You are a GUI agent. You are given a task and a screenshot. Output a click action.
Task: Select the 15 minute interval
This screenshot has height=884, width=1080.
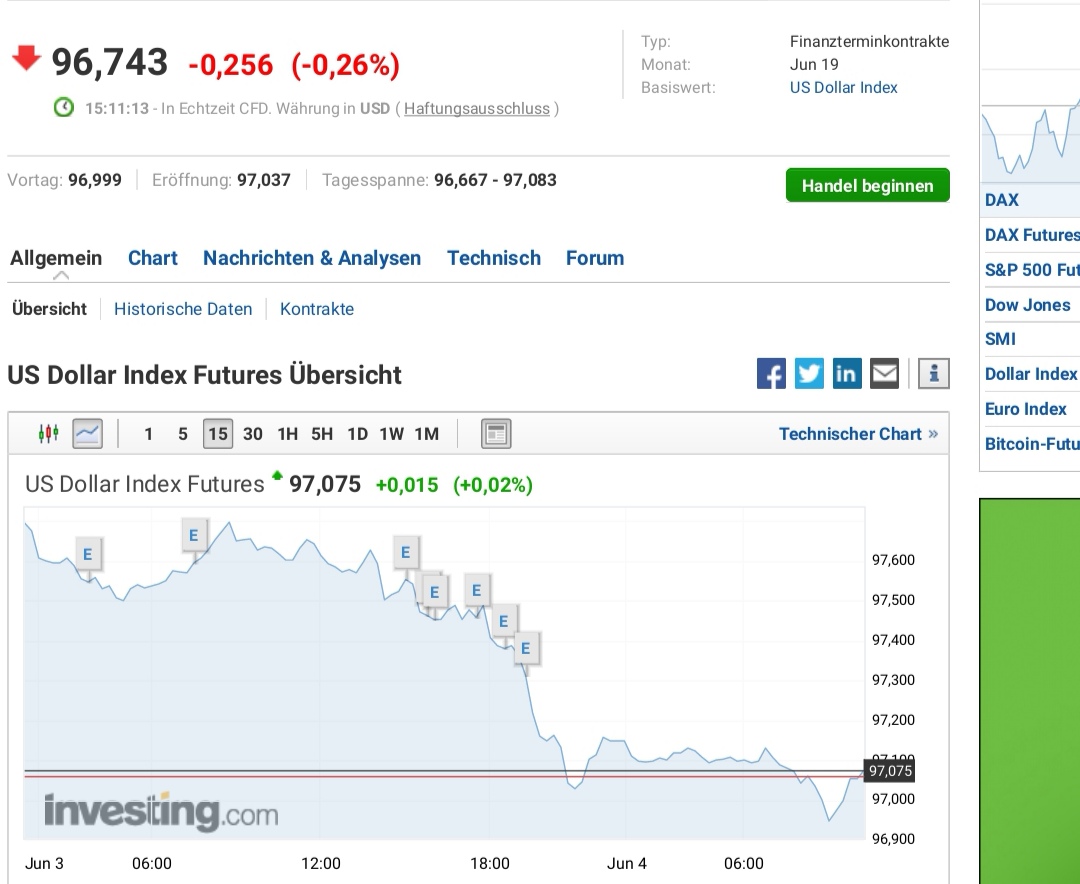[x=218, y=434]
